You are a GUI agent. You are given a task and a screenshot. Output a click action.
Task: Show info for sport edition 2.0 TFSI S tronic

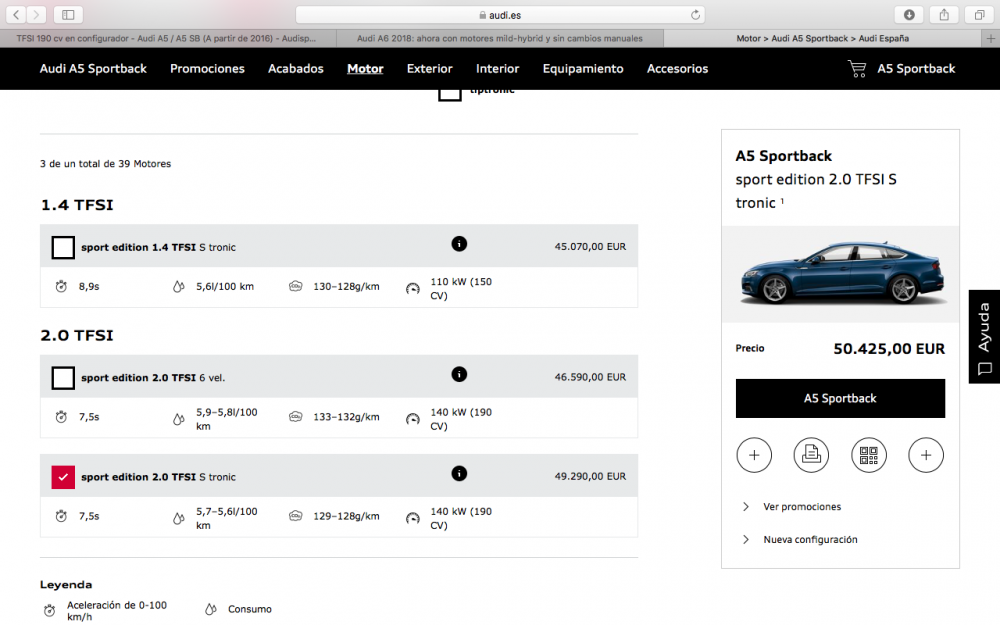[x=459, y=473]
